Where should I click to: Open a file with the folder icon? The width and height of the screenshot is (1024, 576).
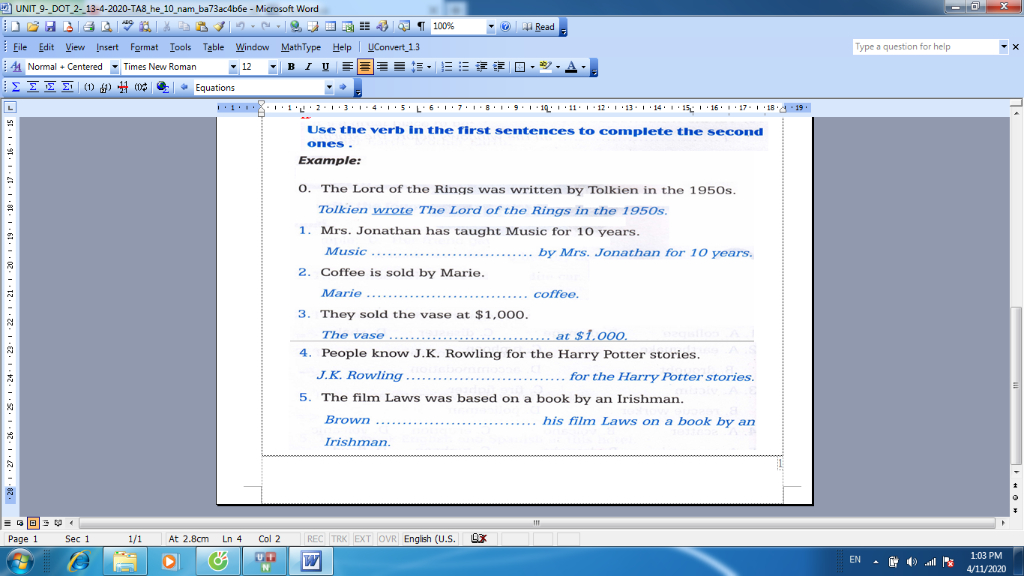(33, 27)
